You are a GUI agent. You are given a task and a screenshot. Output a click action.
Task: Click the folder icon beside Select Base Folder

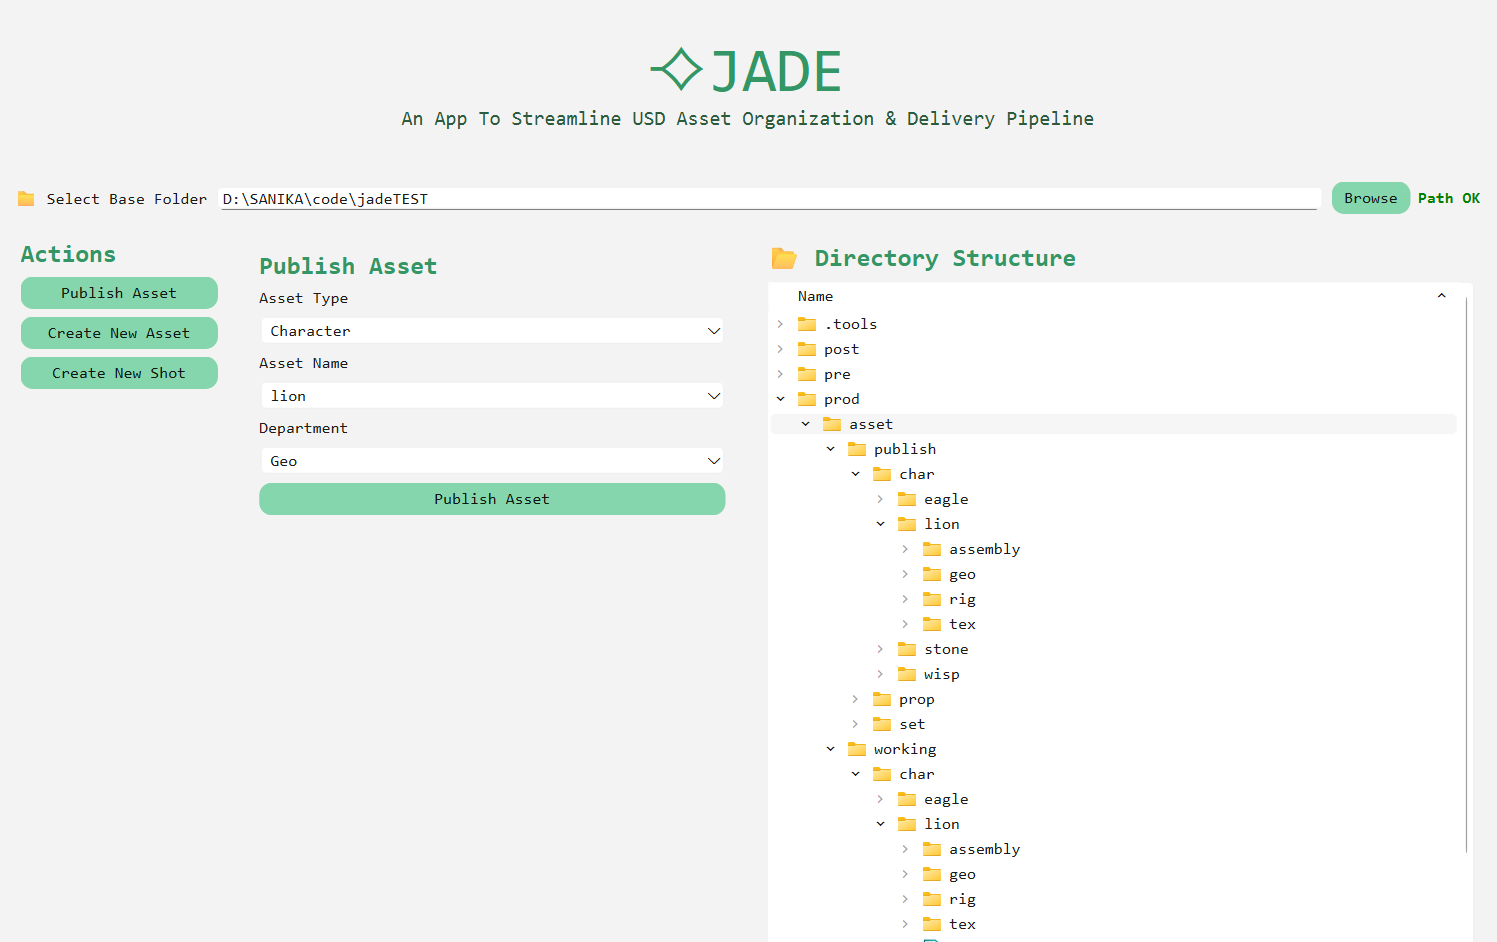click(x=26, y=199)
